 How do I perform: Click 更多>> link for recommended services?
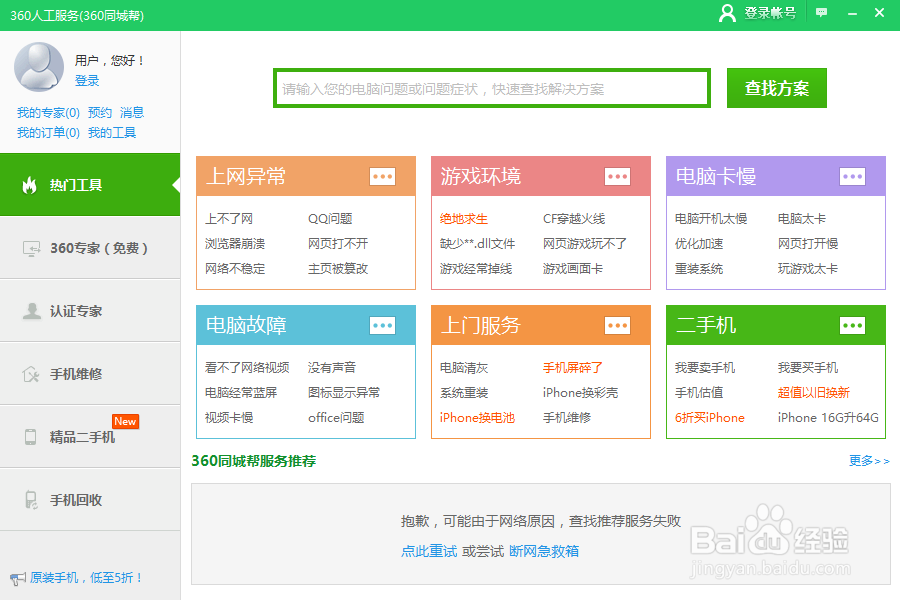pos(869,460)
